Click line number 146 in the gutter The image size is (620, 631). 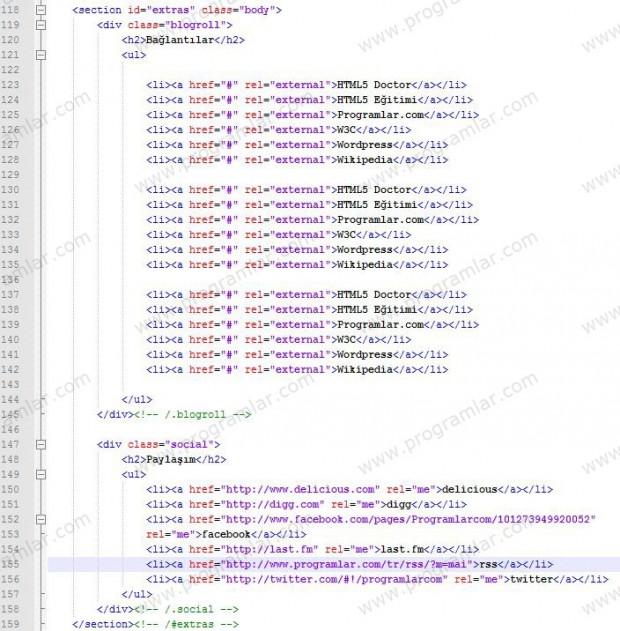pyautogui.click(x=10, y=429)
